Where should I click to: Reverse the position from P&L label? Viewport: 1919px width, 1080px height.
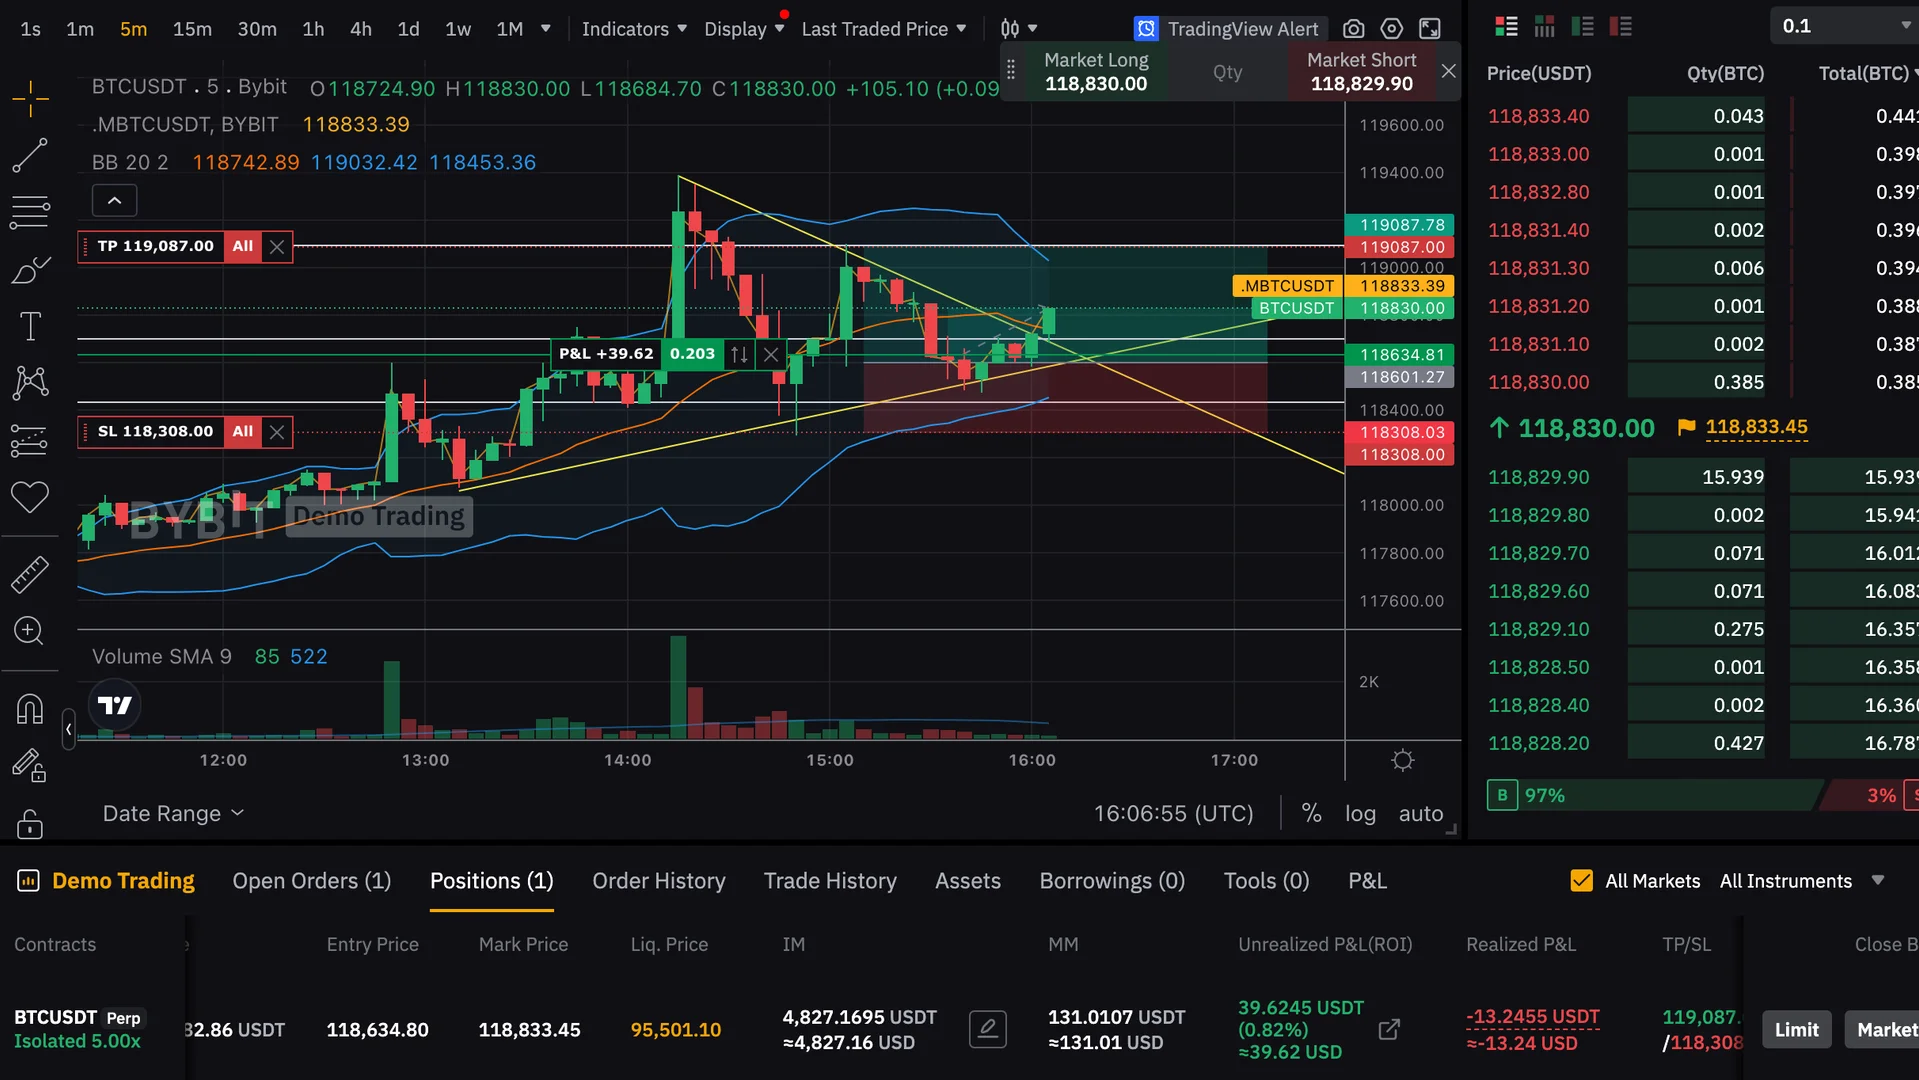pos(739,354)
